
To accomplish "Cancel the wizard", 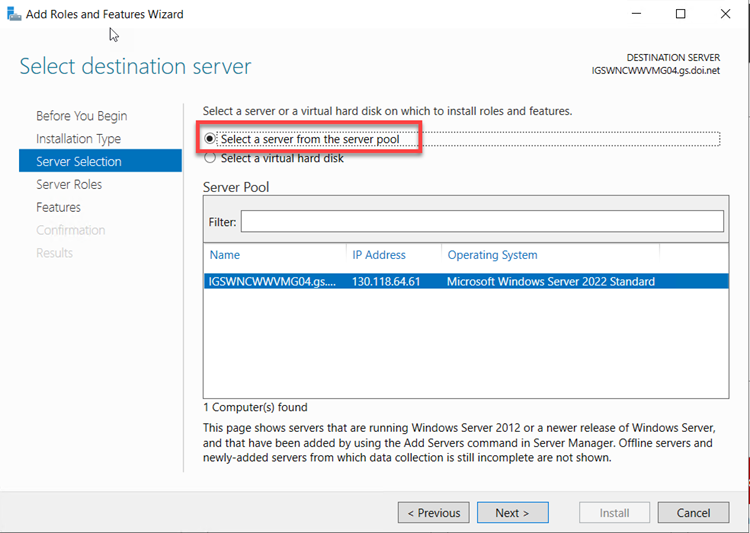I will [693, 513].
